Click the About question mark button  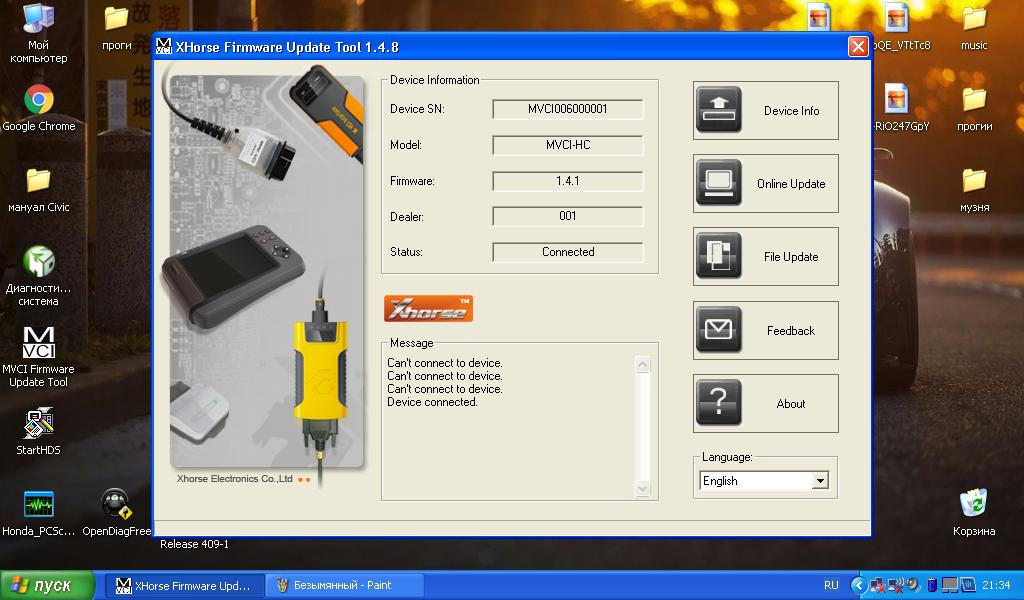coord(765,404)
